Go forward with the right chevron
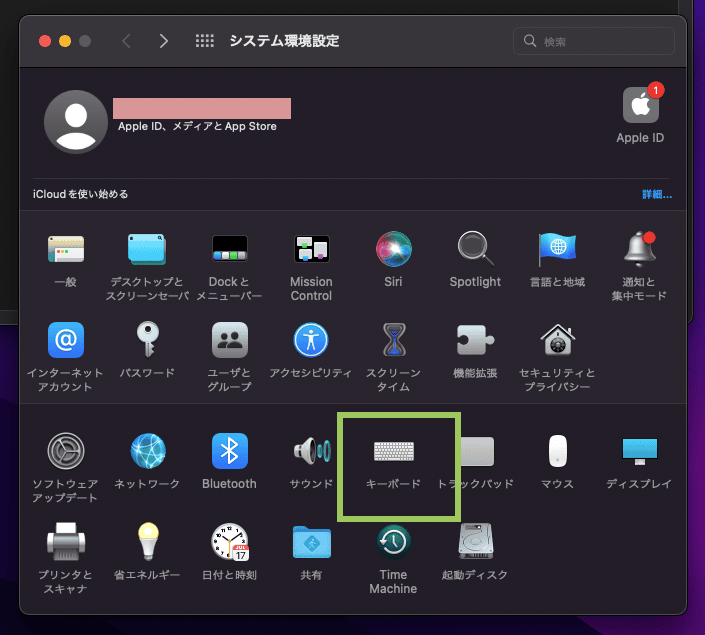The image size is (705, 635). tap(164, 41)
